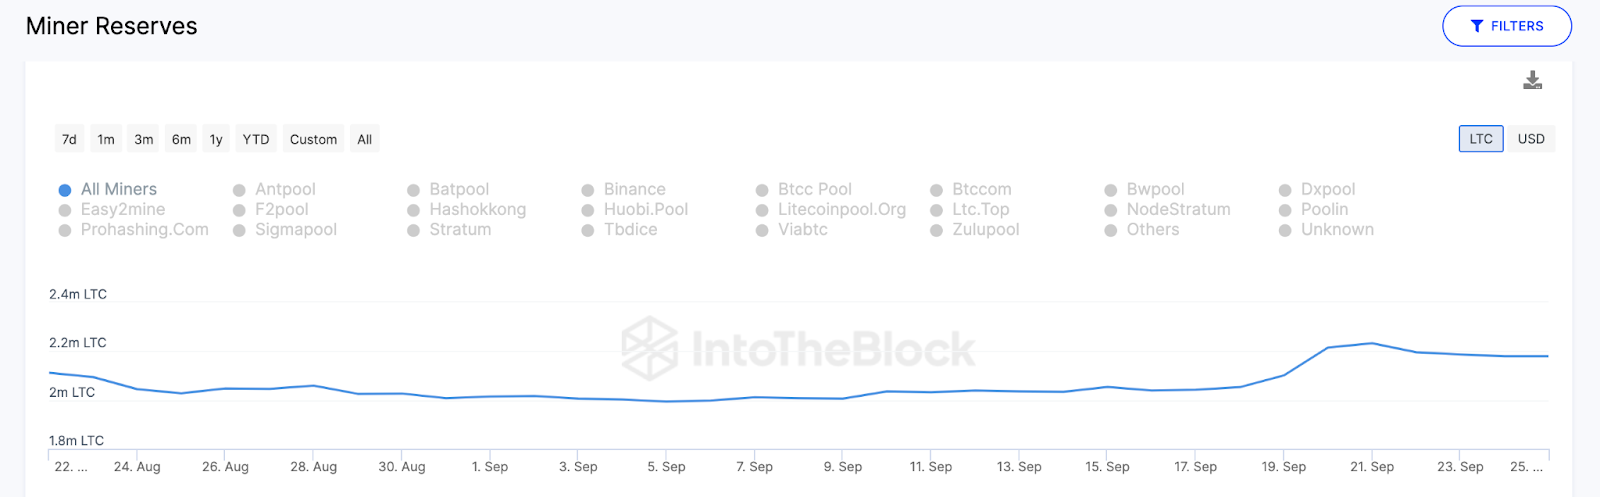Show the F2pool legend dot
Screen dimensions: 1600x497
pyautogui.click(x=240, y=210)
